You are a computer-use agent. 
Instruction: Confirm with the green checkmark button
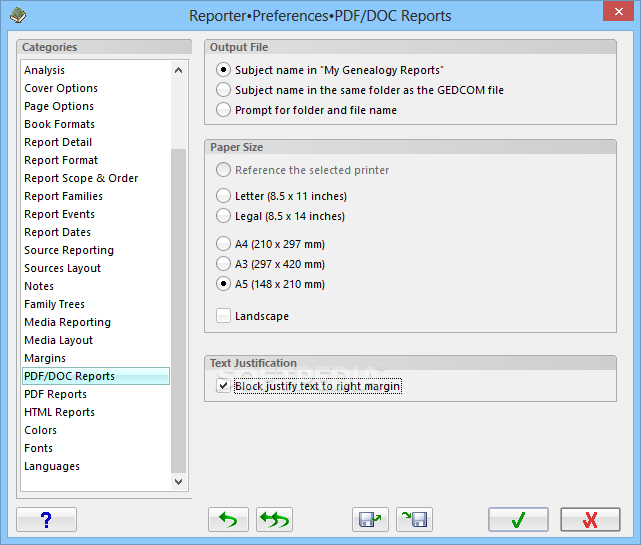click(518, 519)
